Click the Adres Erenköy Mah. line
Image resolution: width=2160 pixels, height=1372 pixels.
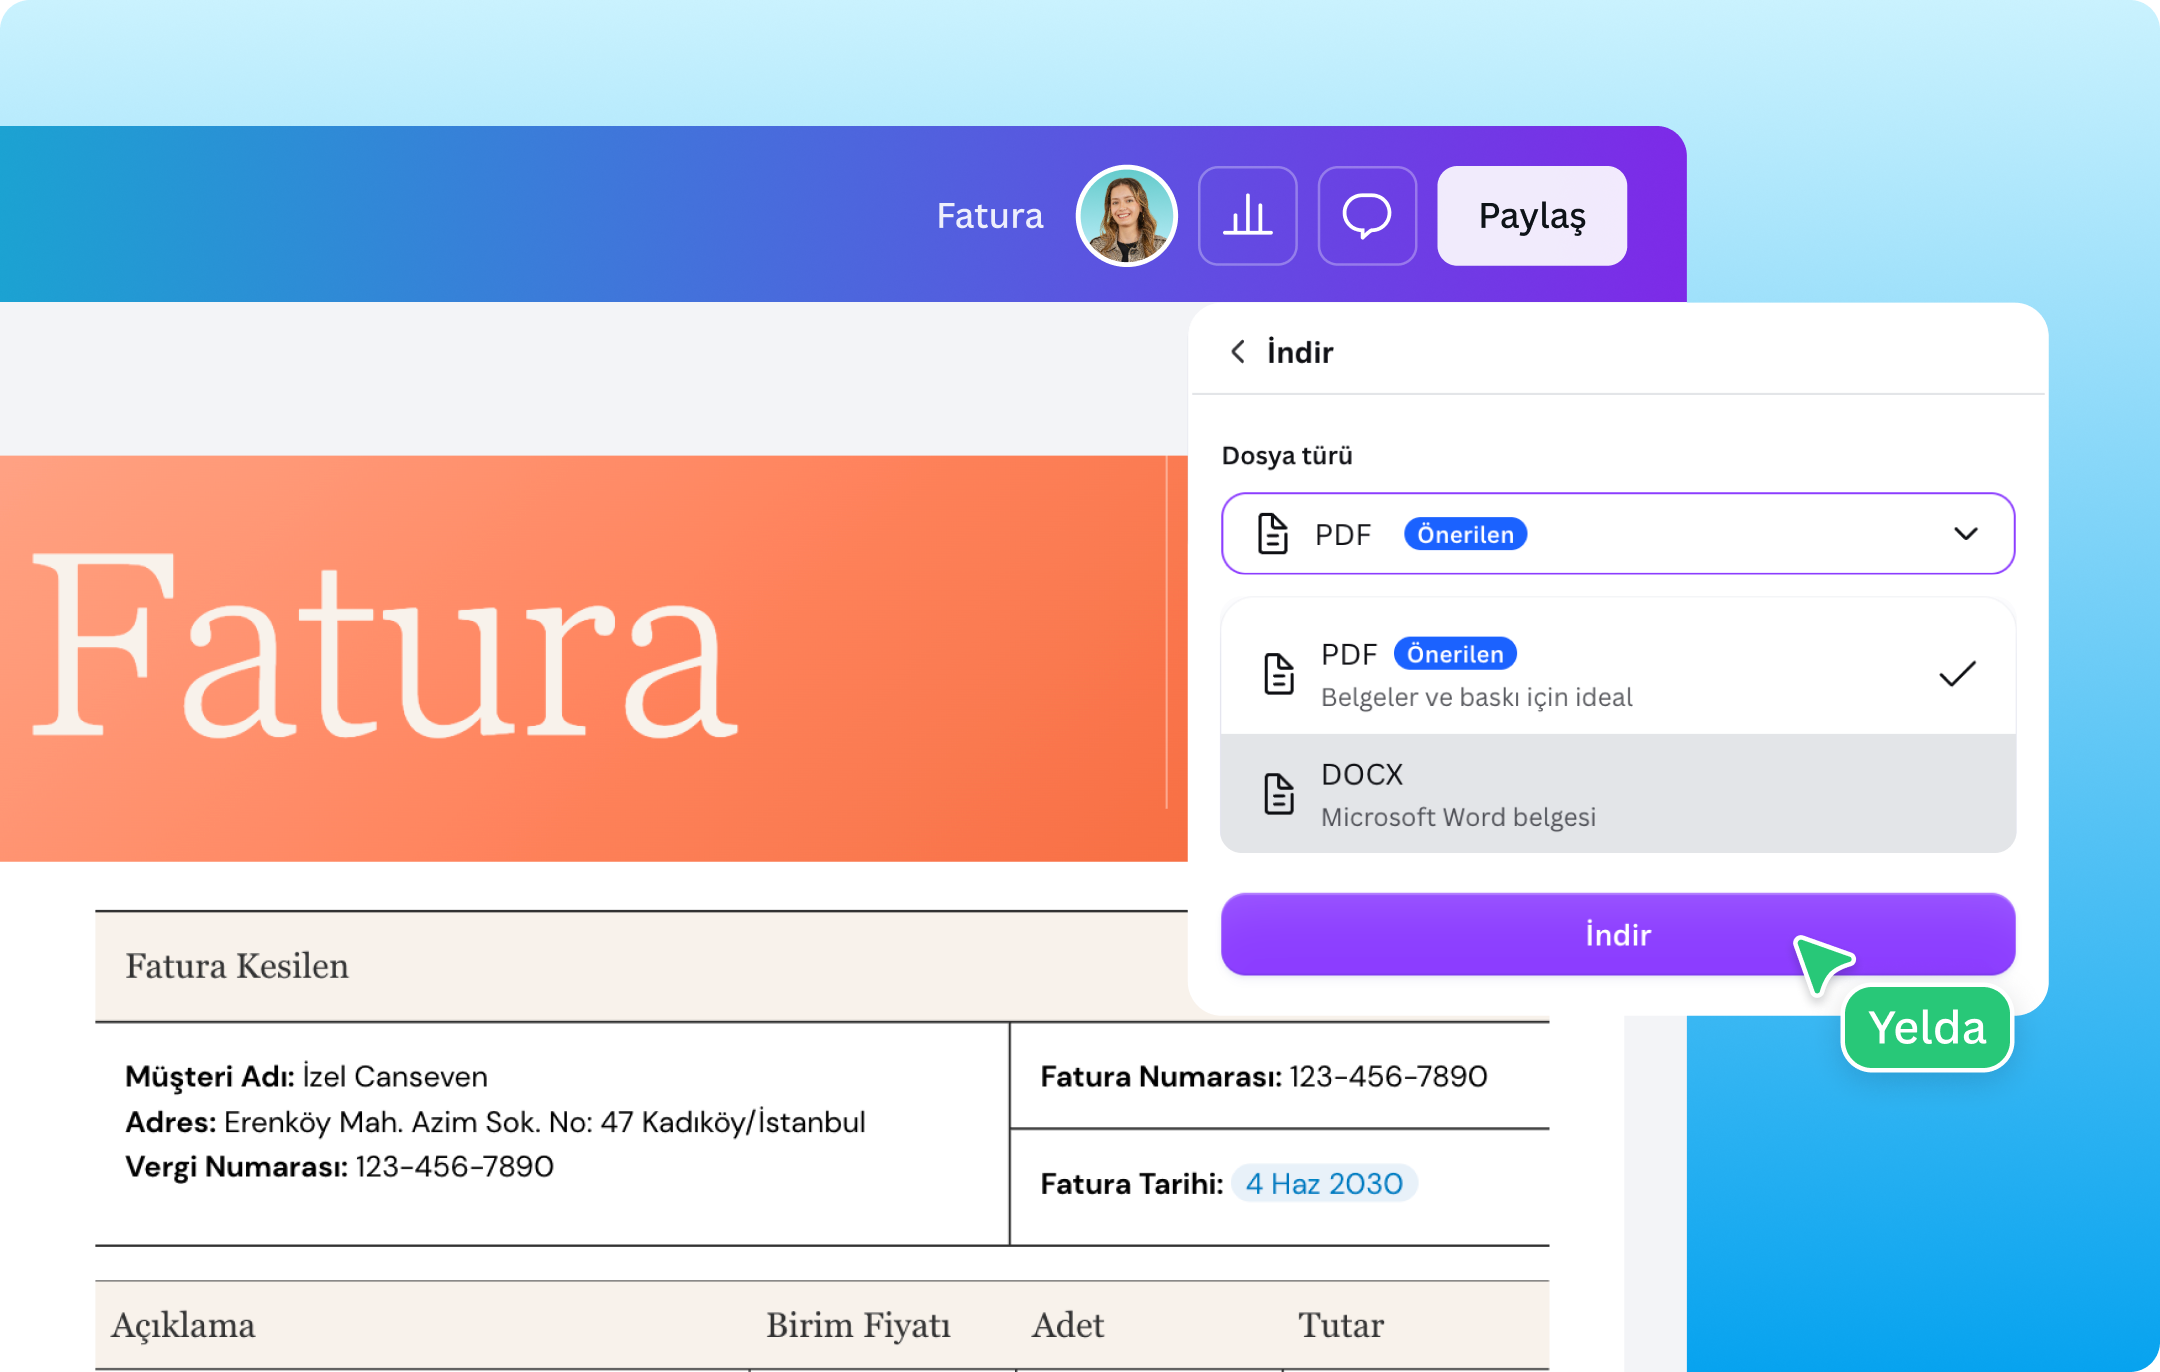point(495,1122)
